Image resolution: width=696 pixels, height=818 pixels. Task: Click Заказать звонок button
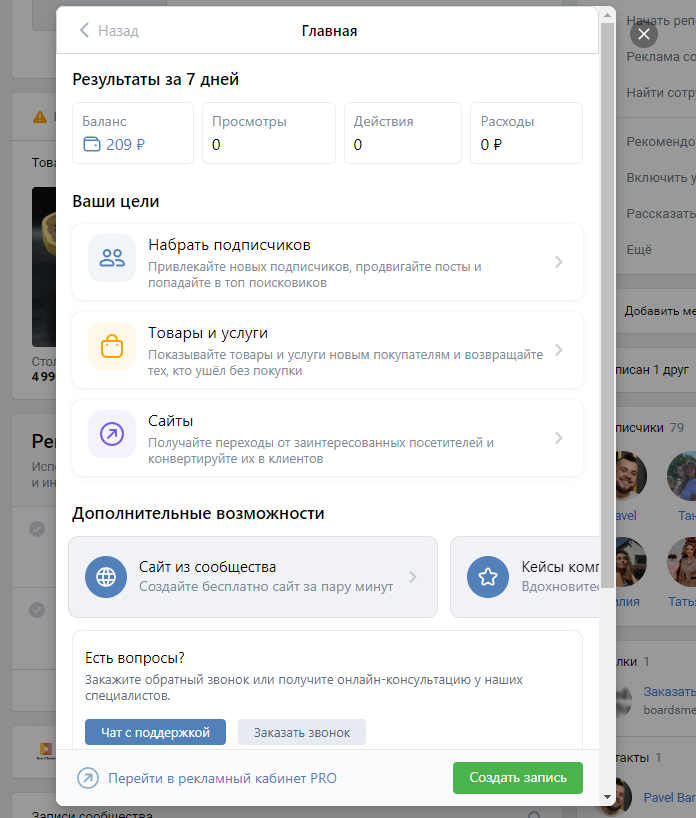tap(302, 732)
